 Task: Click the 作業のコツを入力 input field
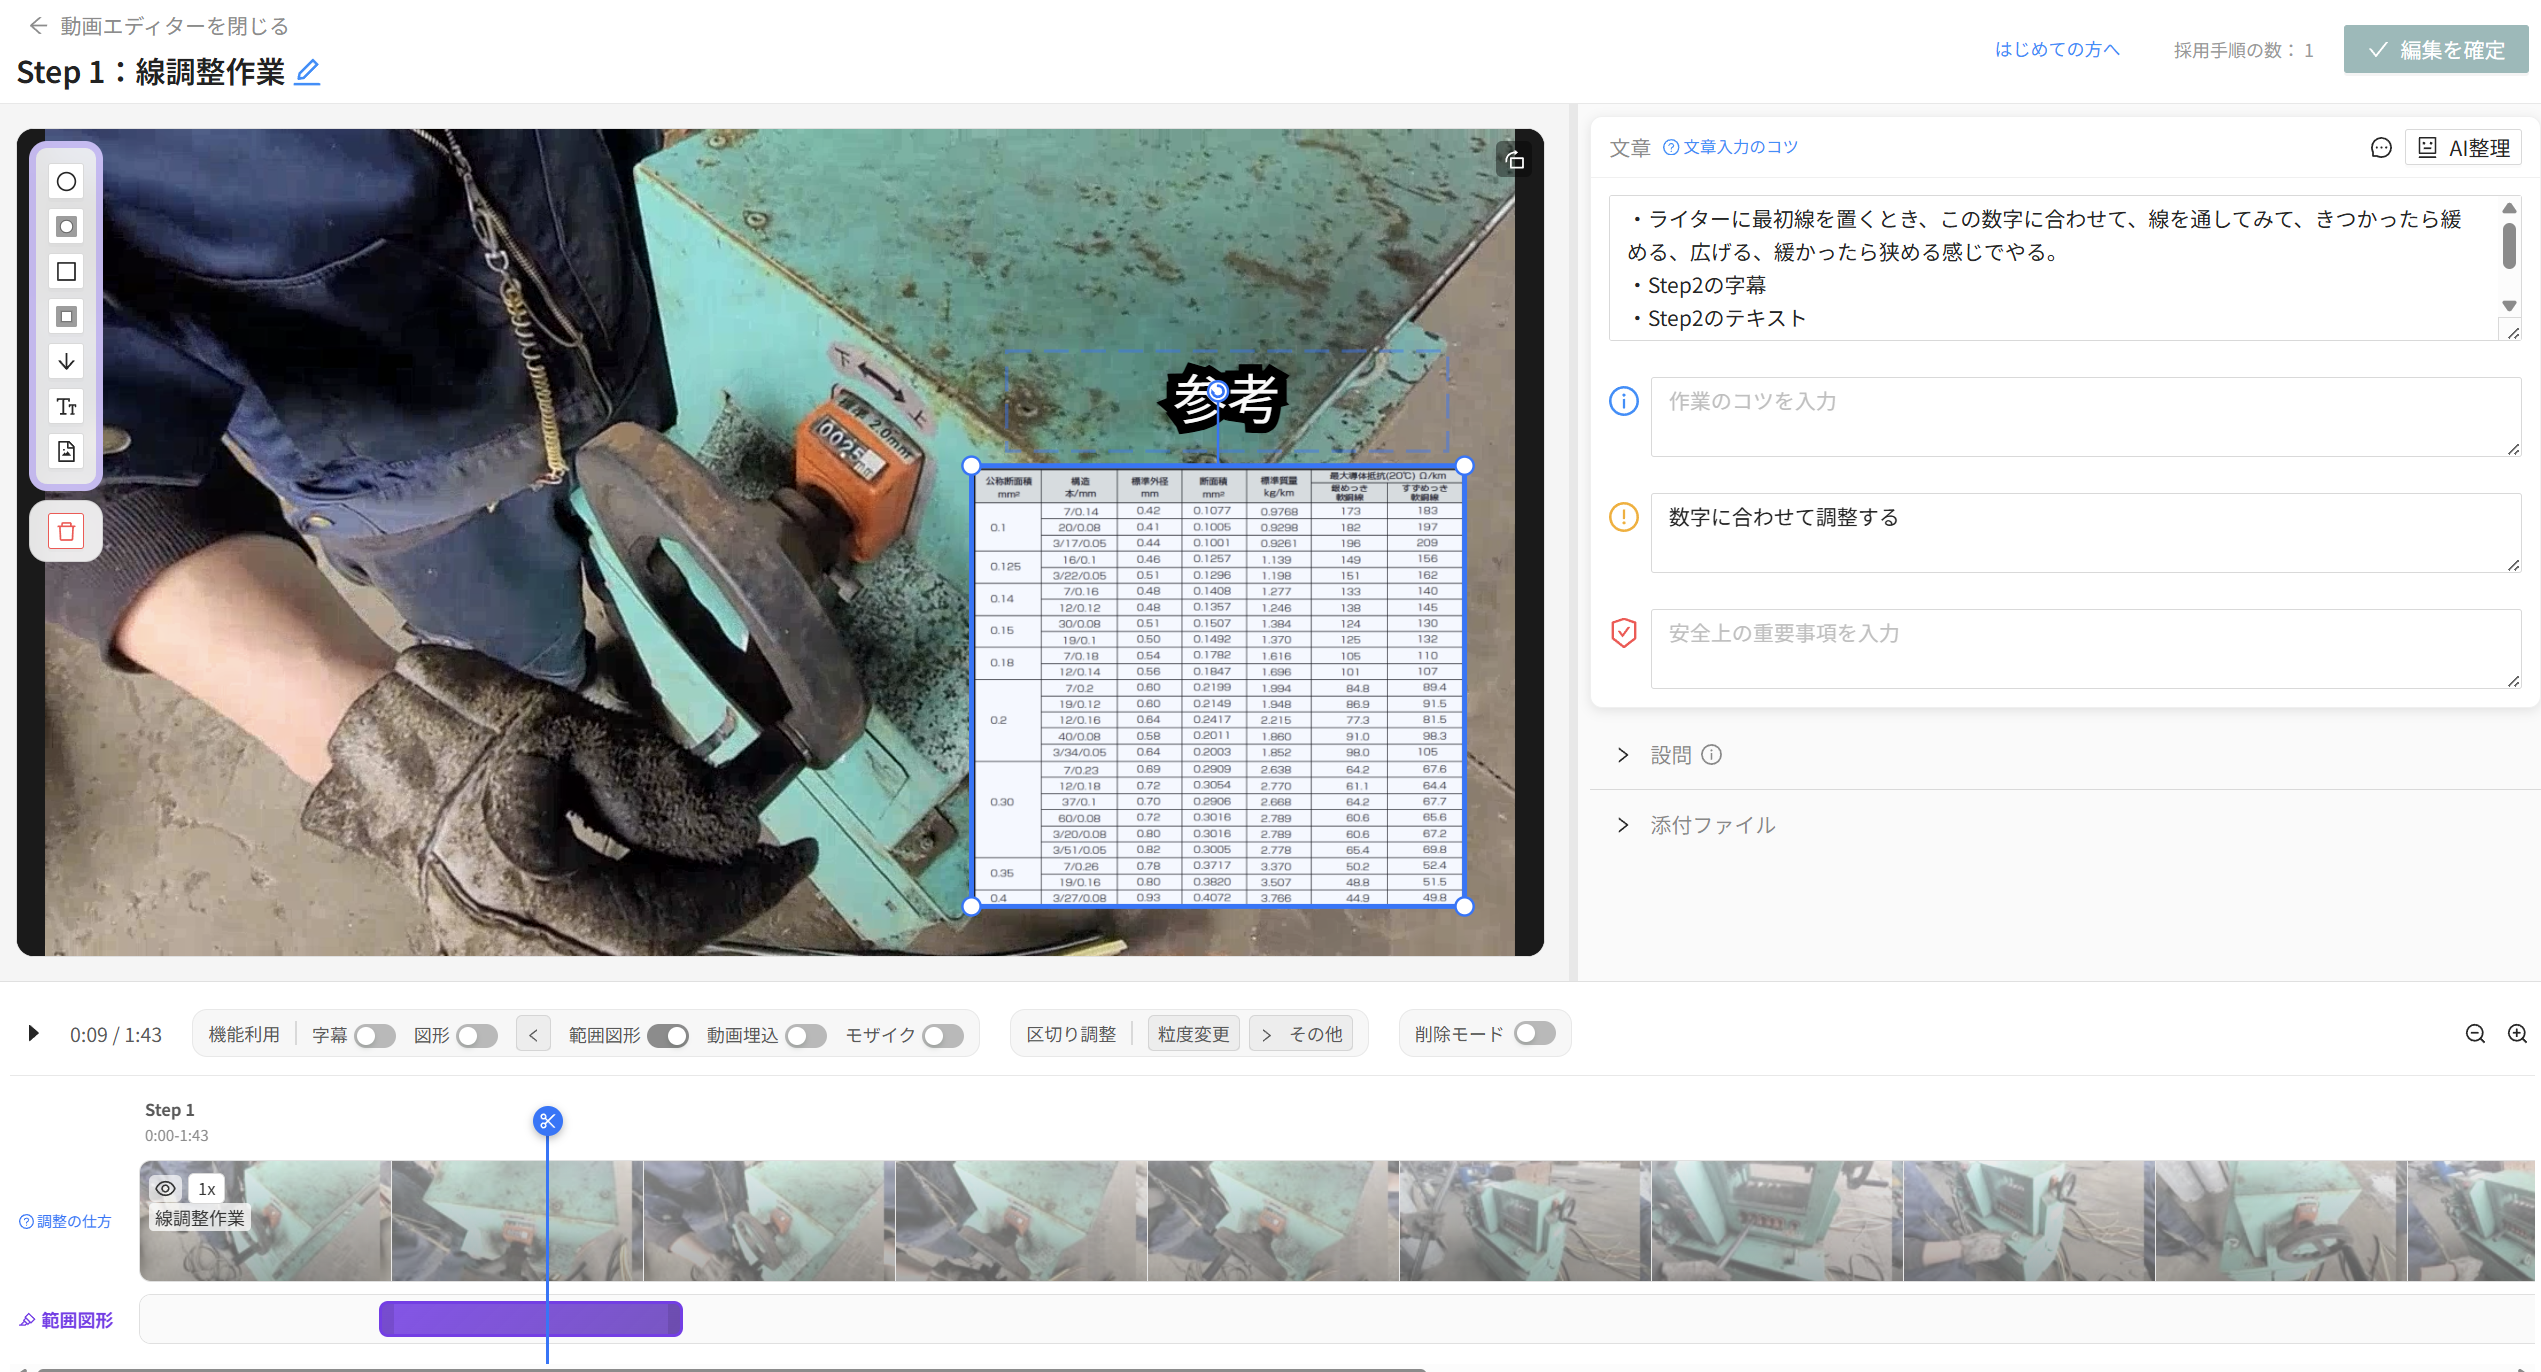[2084, 417]
